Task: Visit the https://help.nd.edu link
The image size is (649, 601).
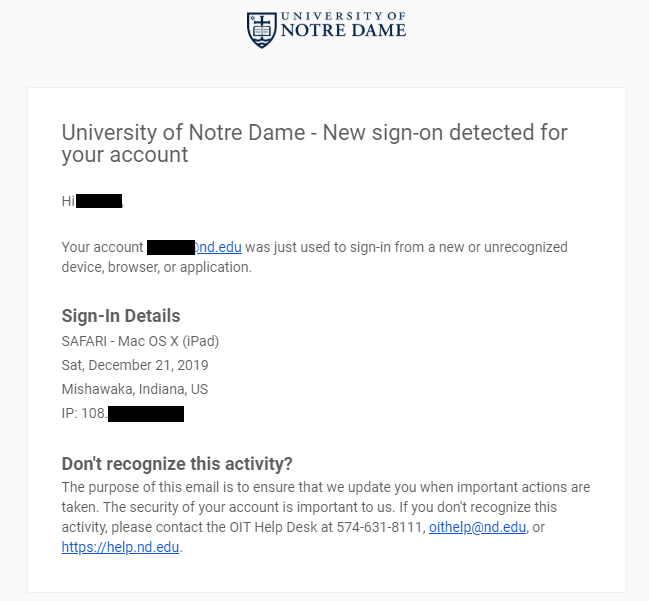Action: 120,547
